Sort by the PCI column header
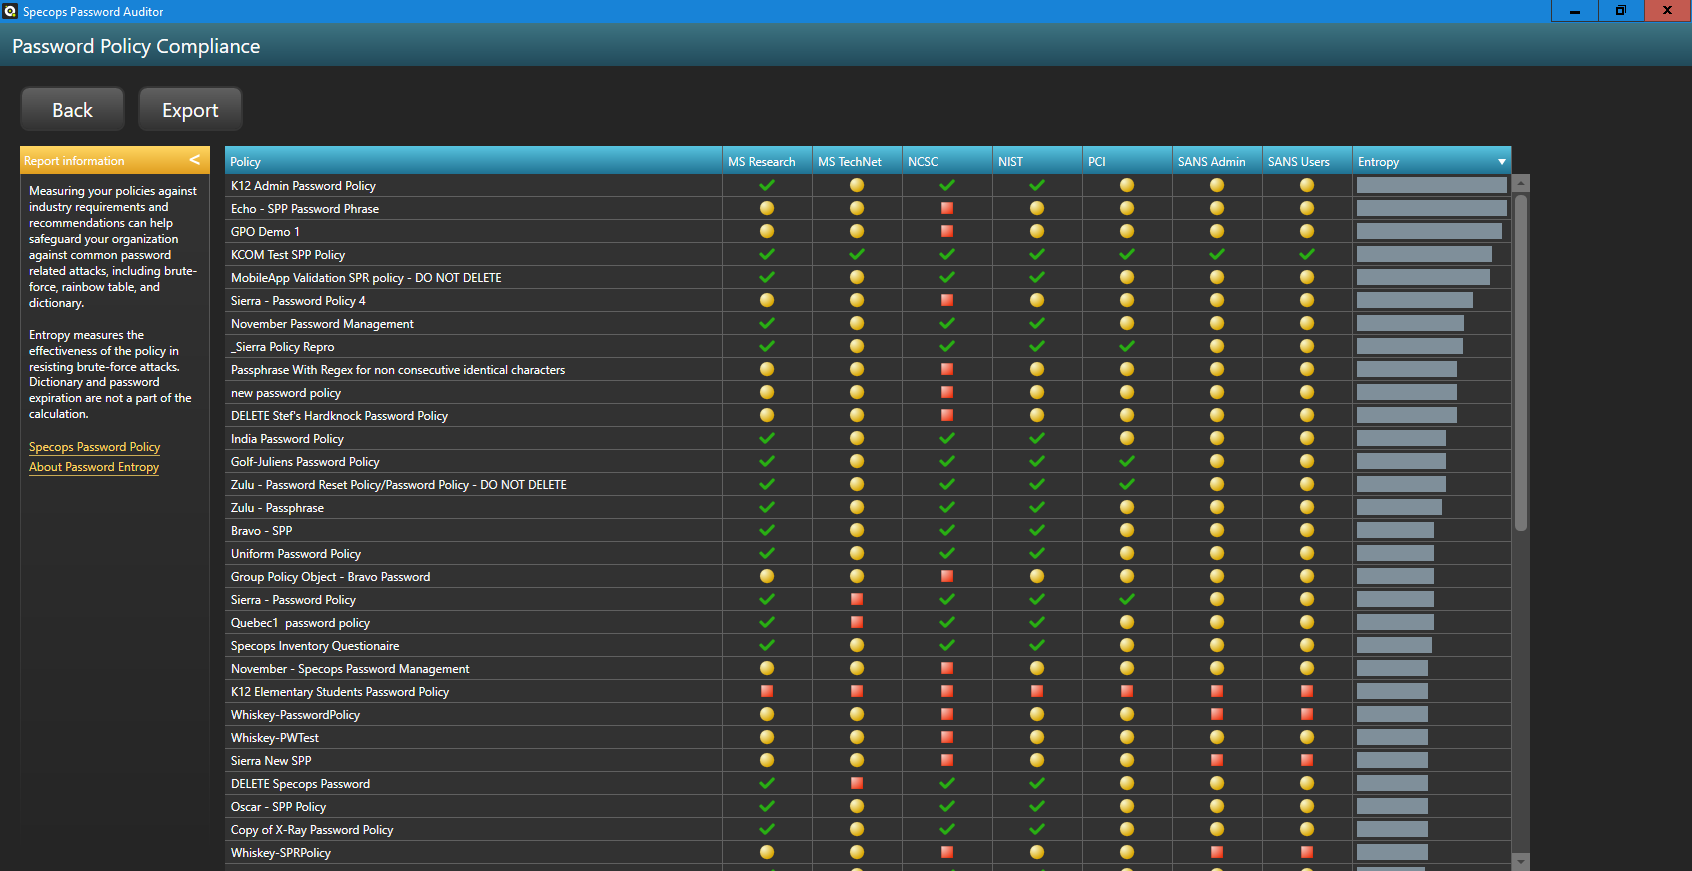This screenshot has width=1692, height=871. [1127, 161]
